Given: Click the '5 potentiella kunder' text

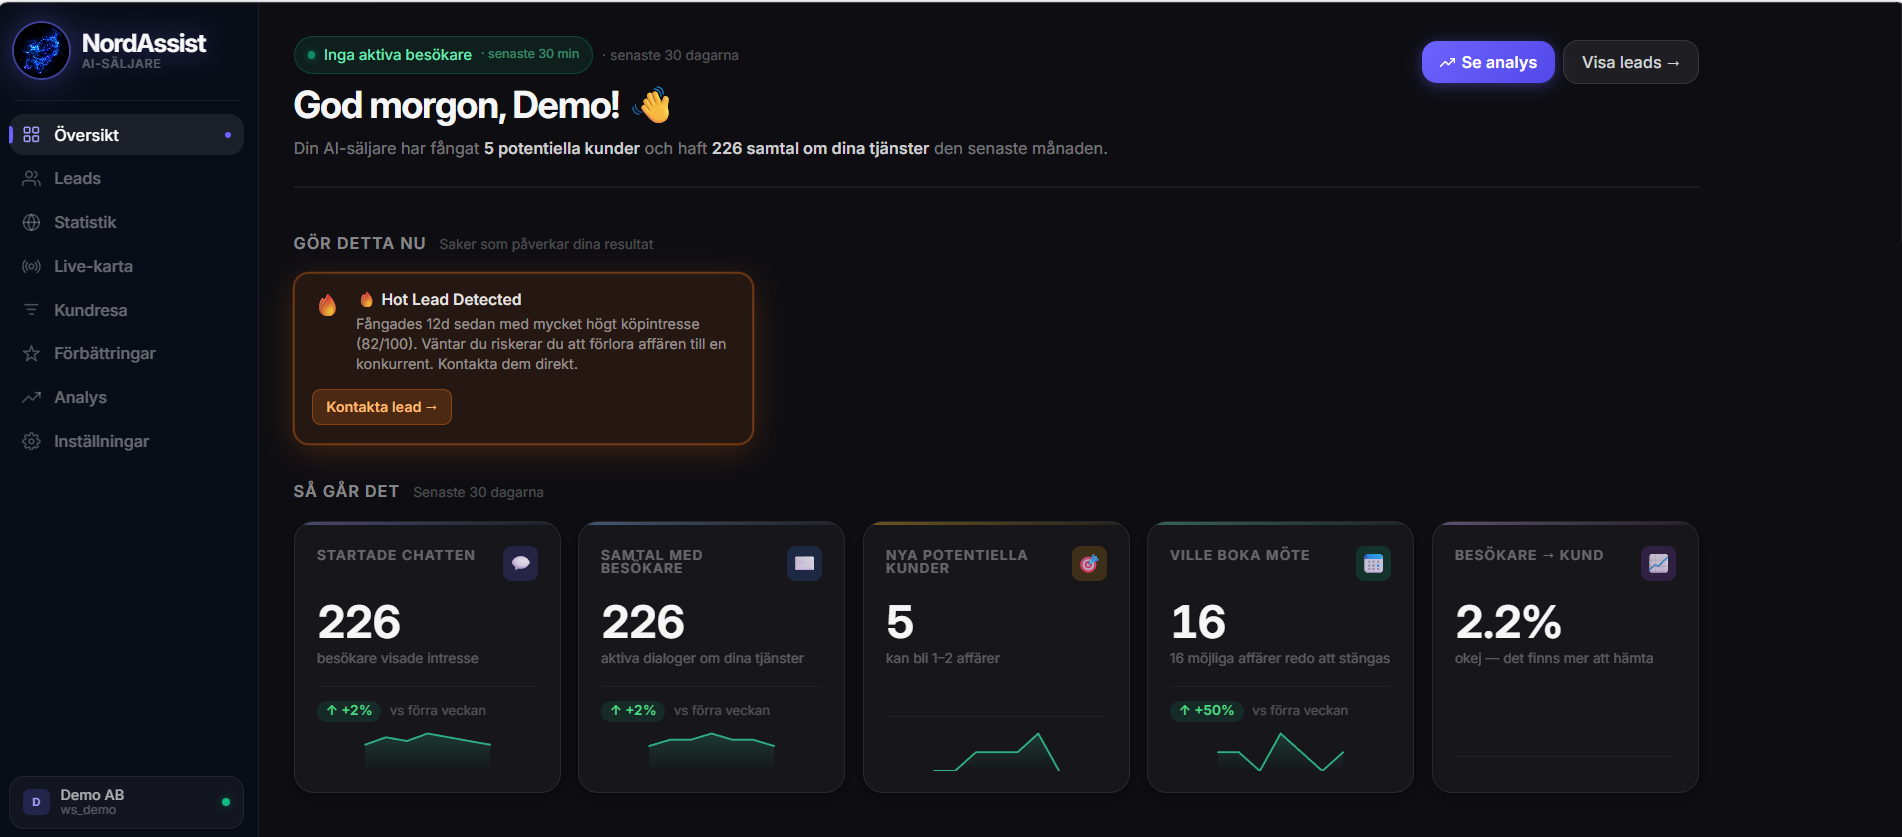Looking at the screenshot, I should pyautogui.click(x=562, y=148).
